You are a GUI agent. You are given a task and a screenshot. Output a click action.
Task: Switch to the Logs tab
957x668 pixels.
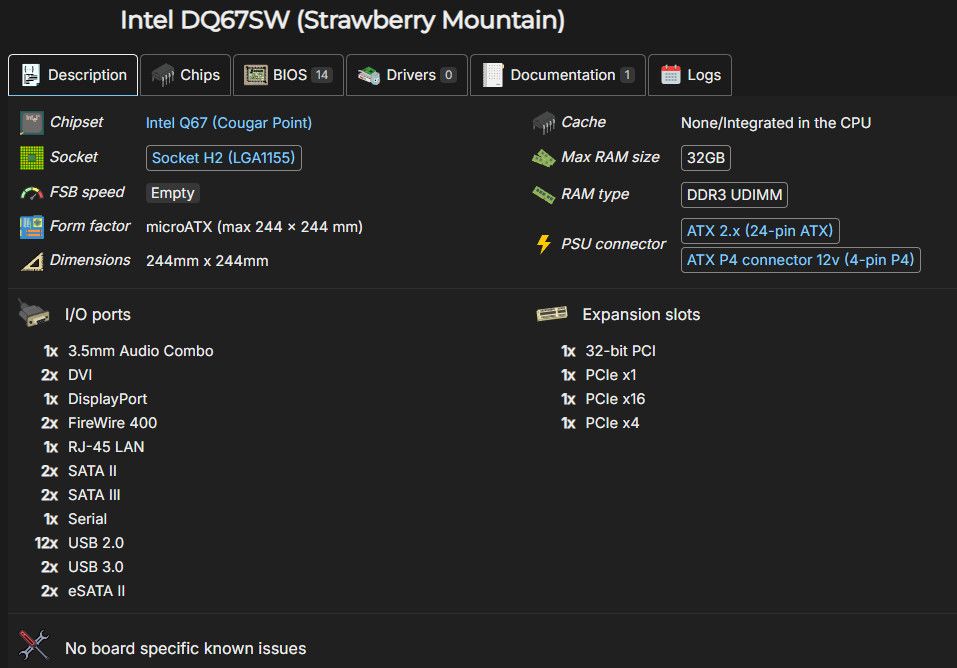tap(690, 75)
